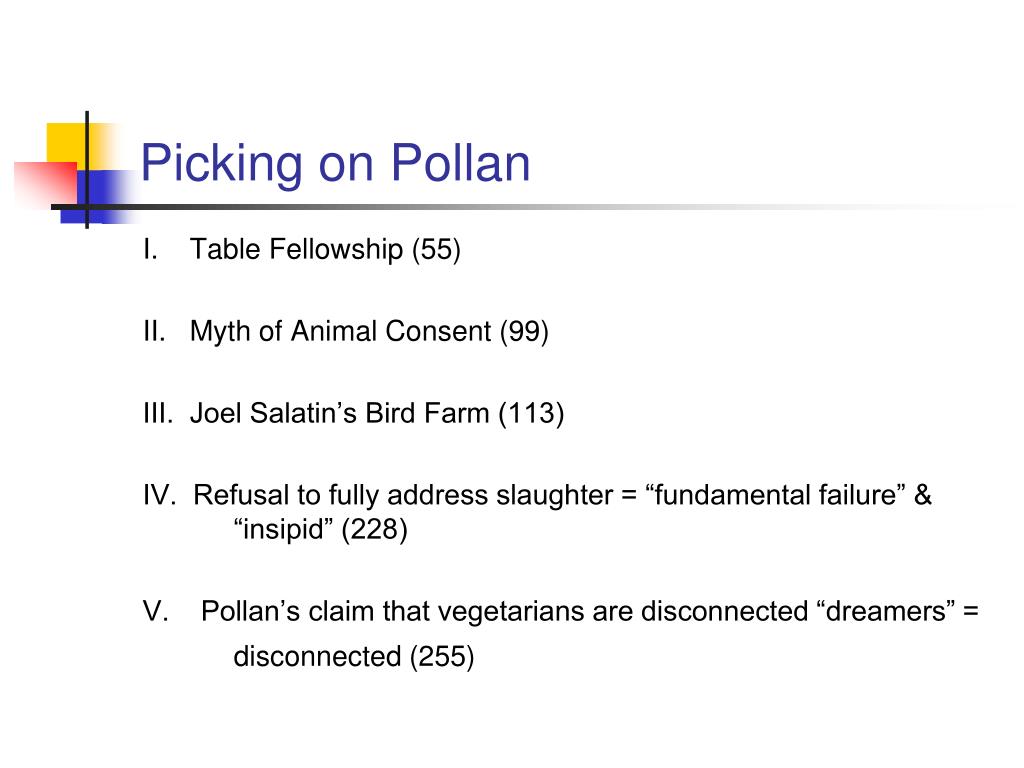Click the disconnected (255) line
Image resolution: width=1024 pixels, height=768 pixels.
[x=353, y=657]
